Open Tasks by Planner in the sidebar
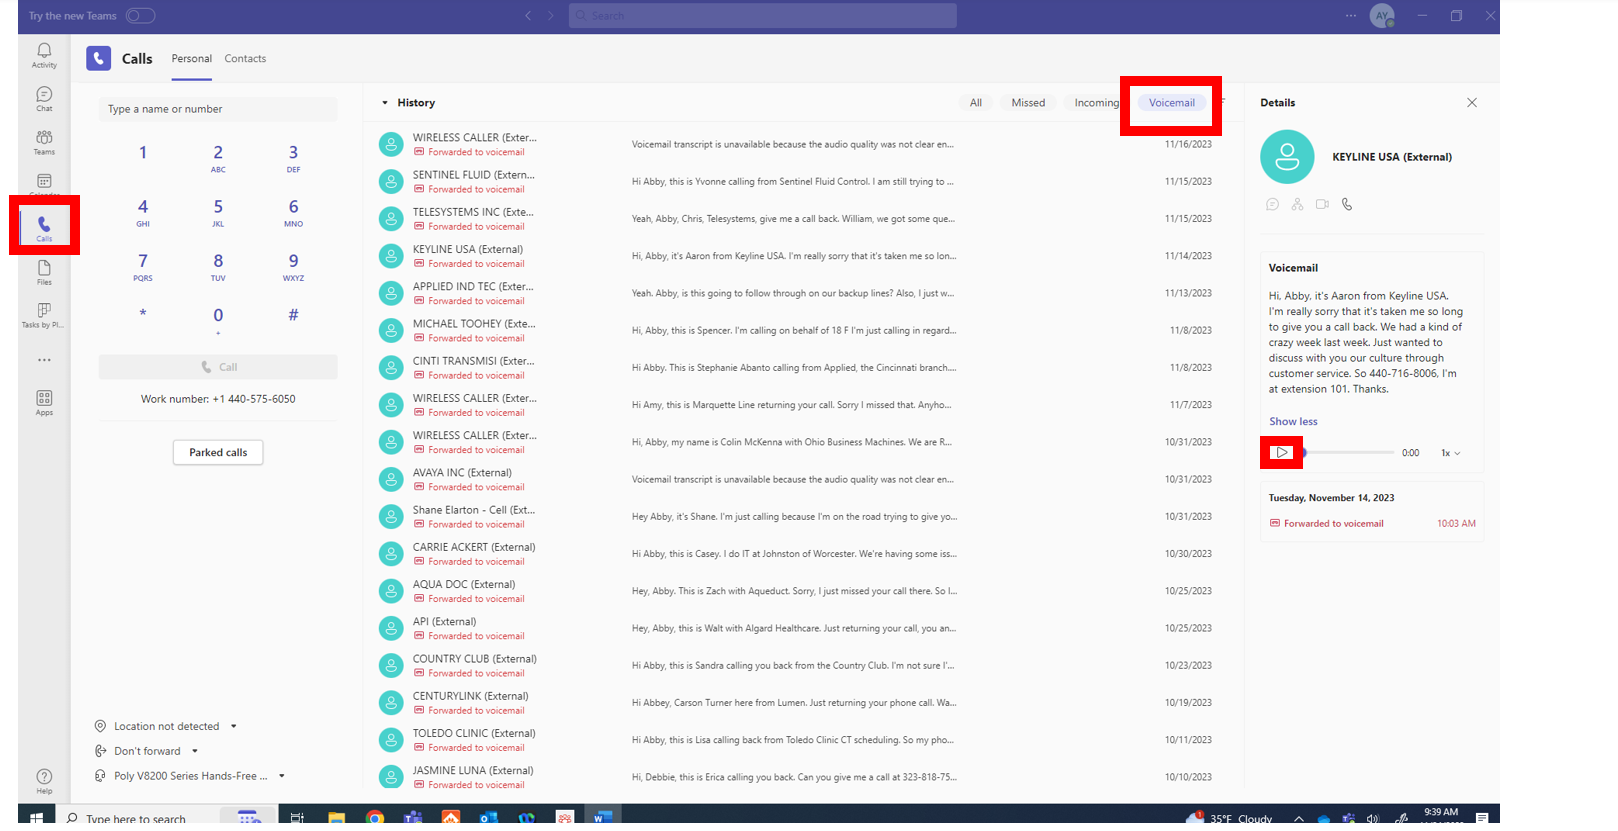This screenshot has width=1618, height=831. click(x=44, y=315)
